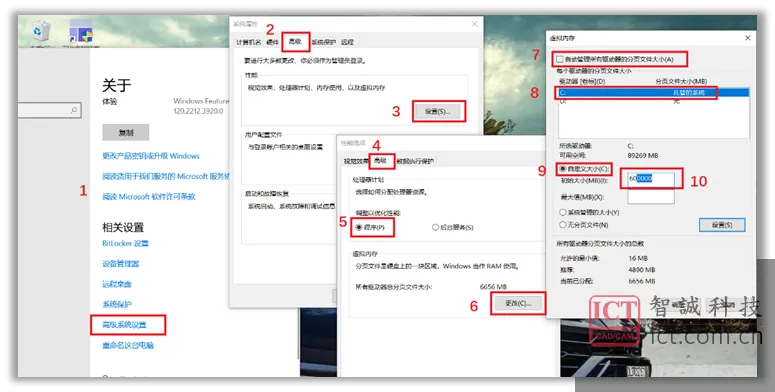This screenshot has height=392, width=775.
Task: Click the 复制 button on About page
Action: tap(126, 132)
